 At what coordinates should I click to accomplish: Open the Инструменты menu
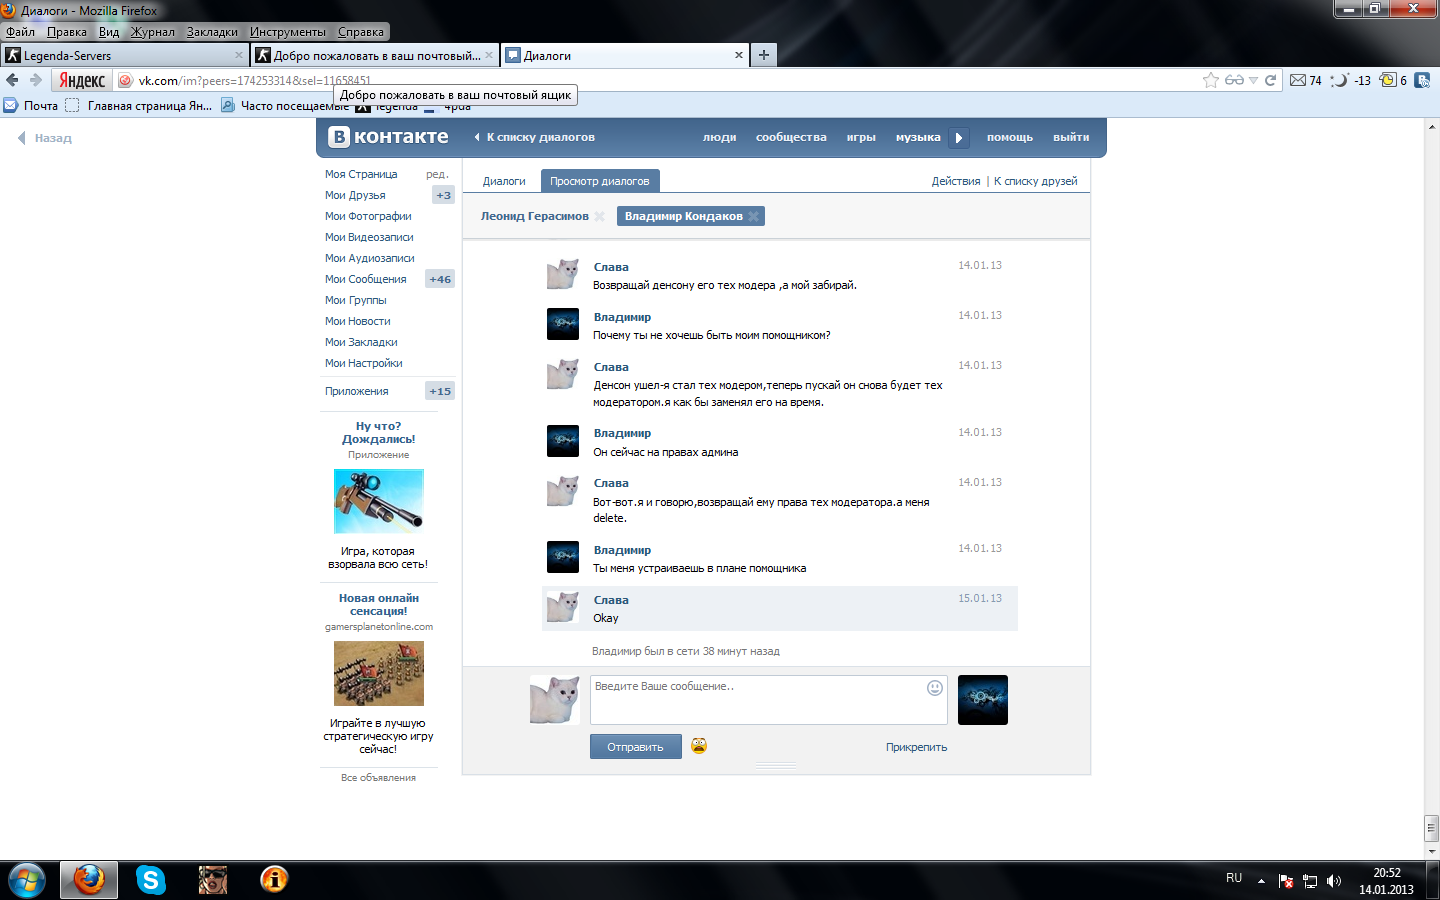tap(288, 32)
